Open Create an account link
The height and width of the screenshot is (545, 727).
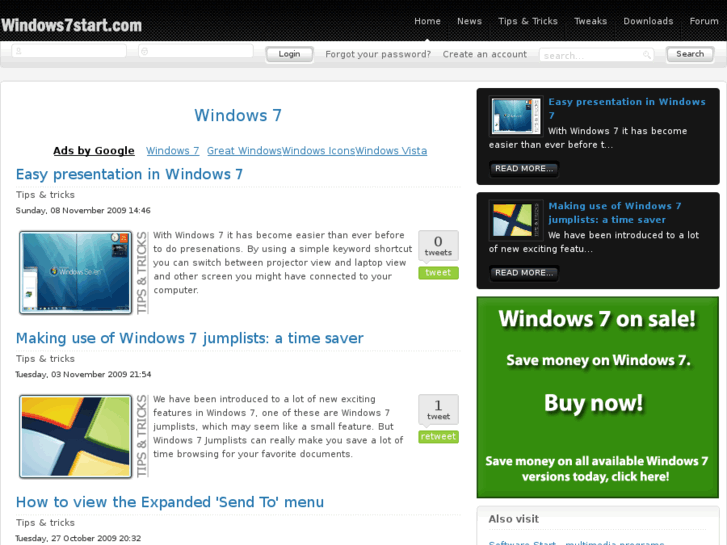pos(485,54)
